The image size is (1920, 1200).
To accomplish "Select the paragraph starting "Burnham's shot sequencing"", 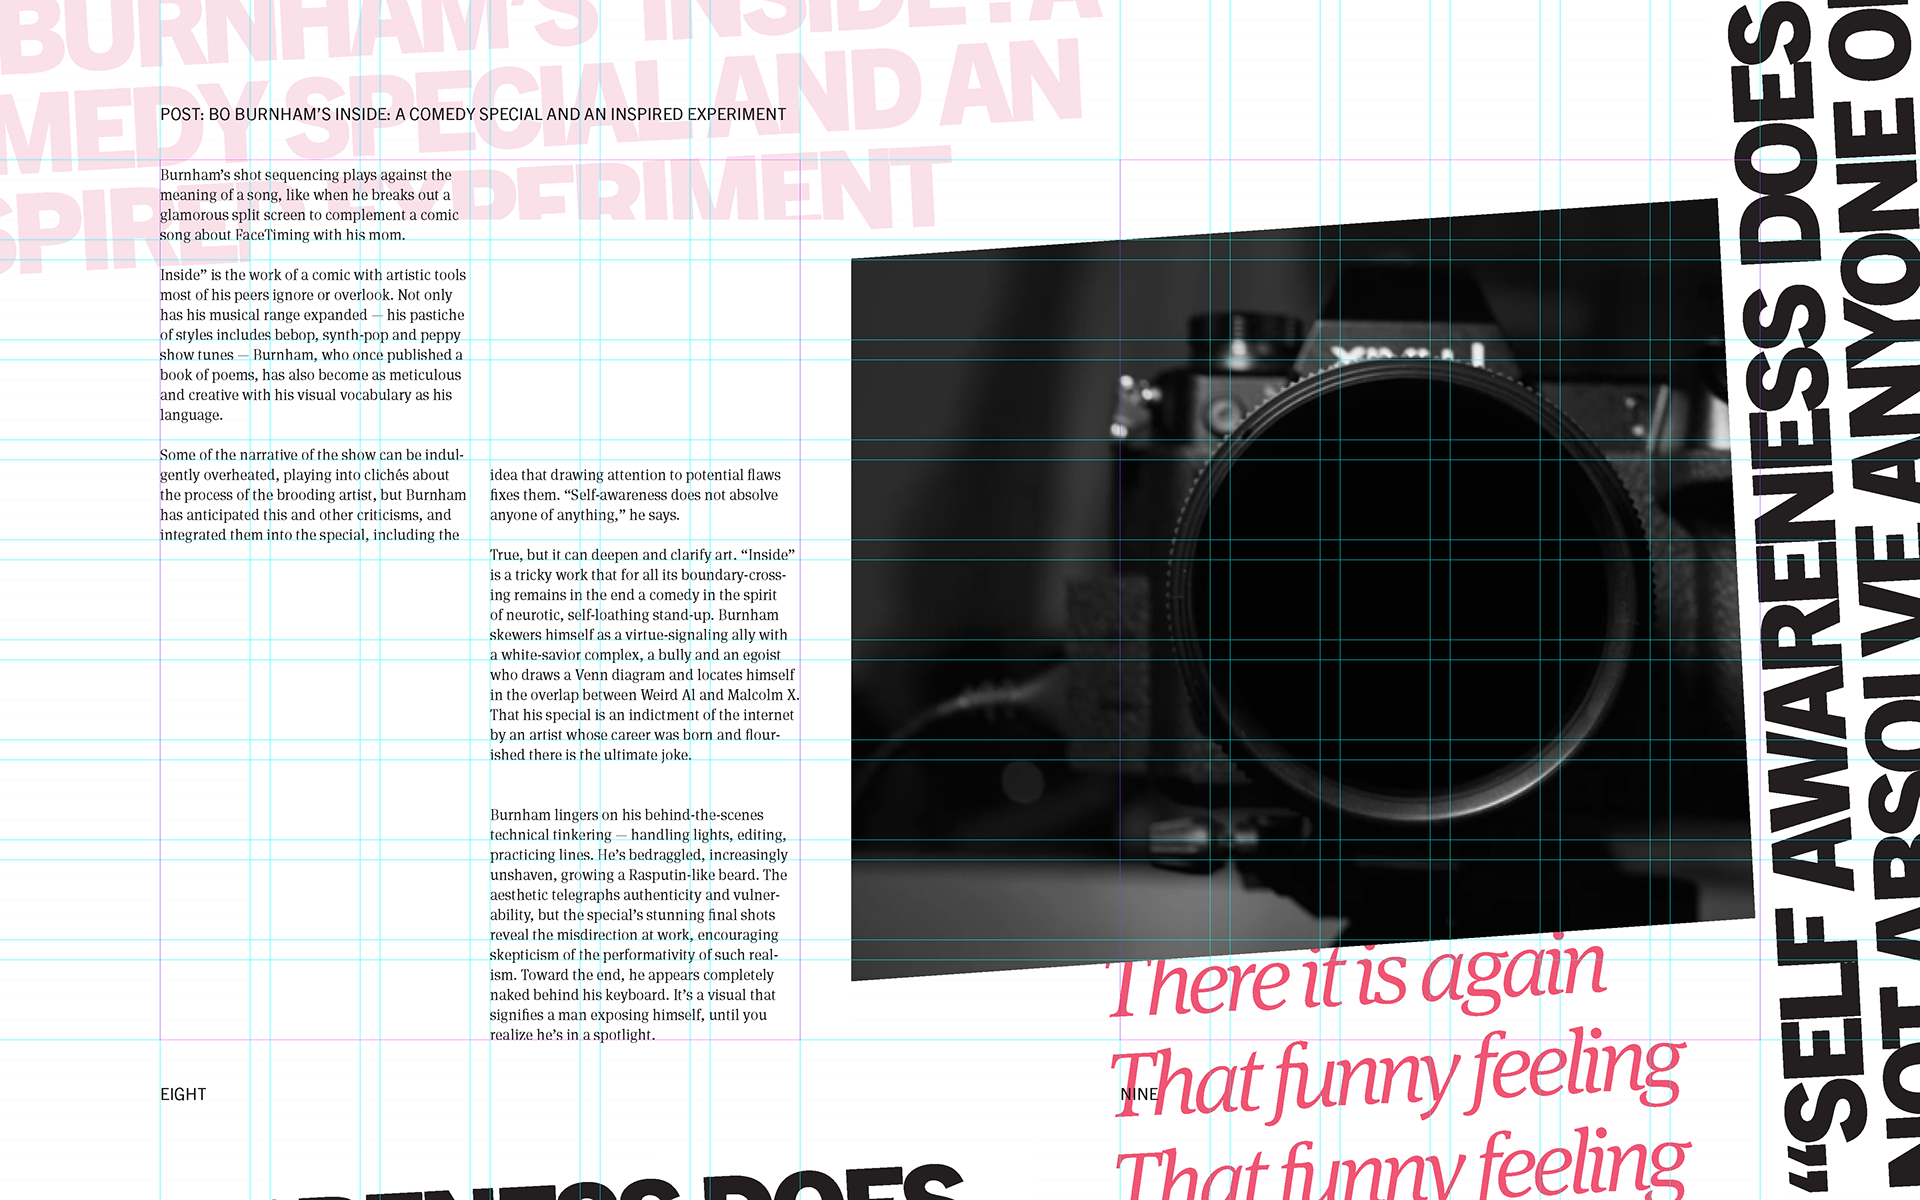I will pyautogui.click(x=309, y=205).
